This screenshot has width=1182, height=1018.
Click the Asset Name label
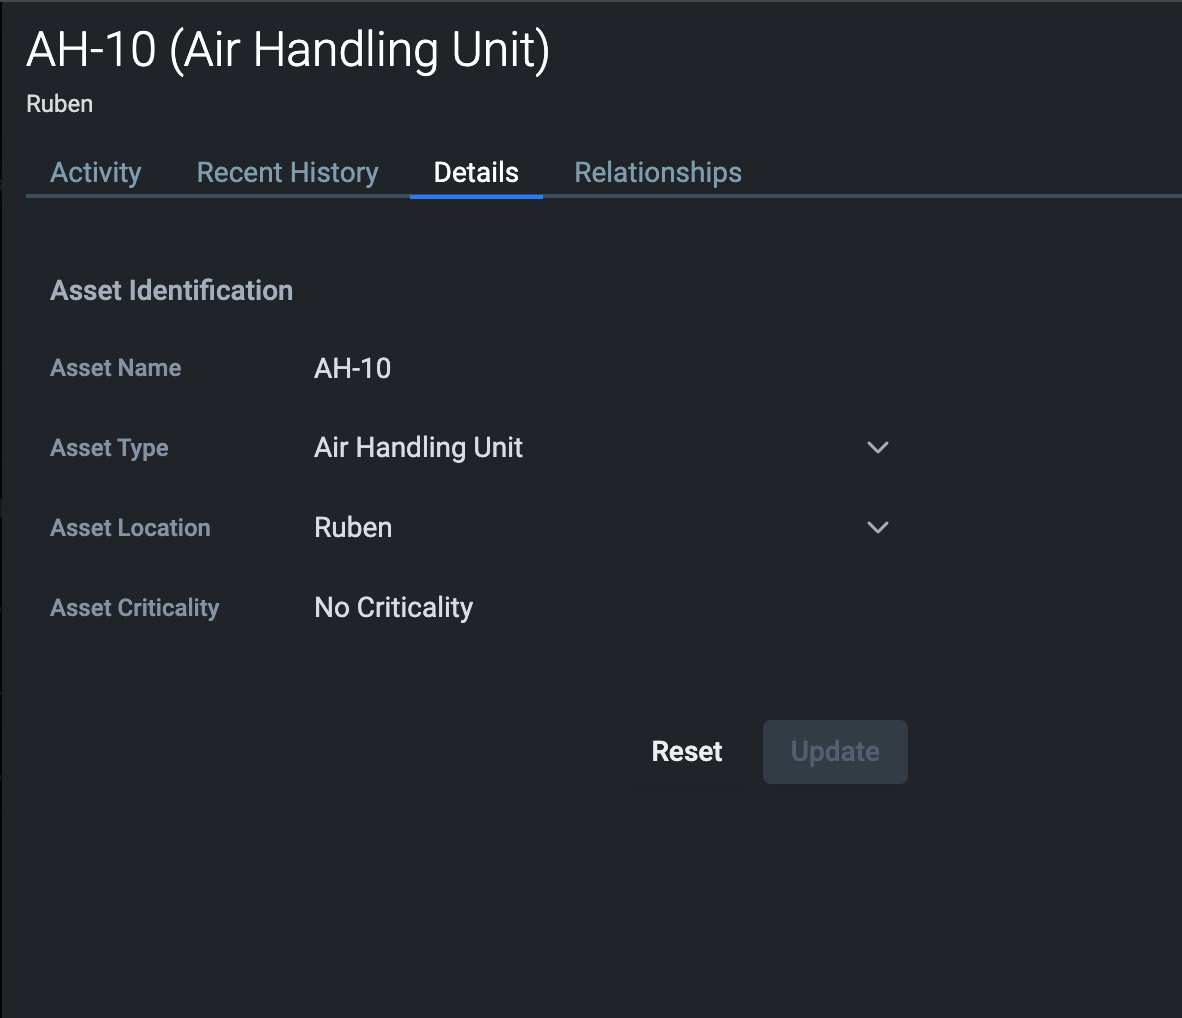tap(116, 368)
